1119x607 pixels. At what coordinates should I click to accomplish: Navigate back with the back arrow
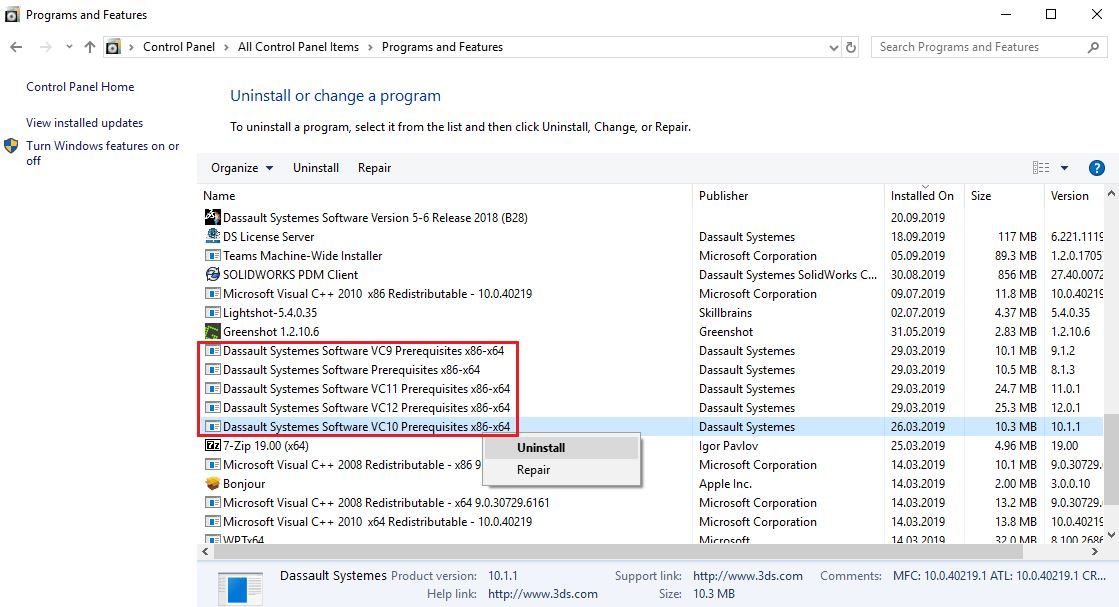coord(17,47)
